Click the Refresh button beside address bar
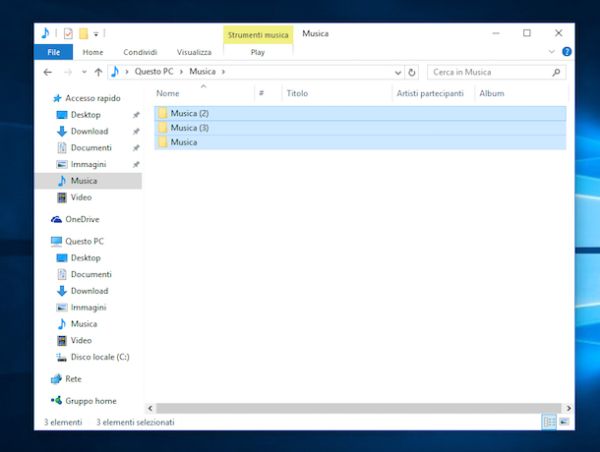This screenshot has width=600, height=452. (x=412, y=72)
